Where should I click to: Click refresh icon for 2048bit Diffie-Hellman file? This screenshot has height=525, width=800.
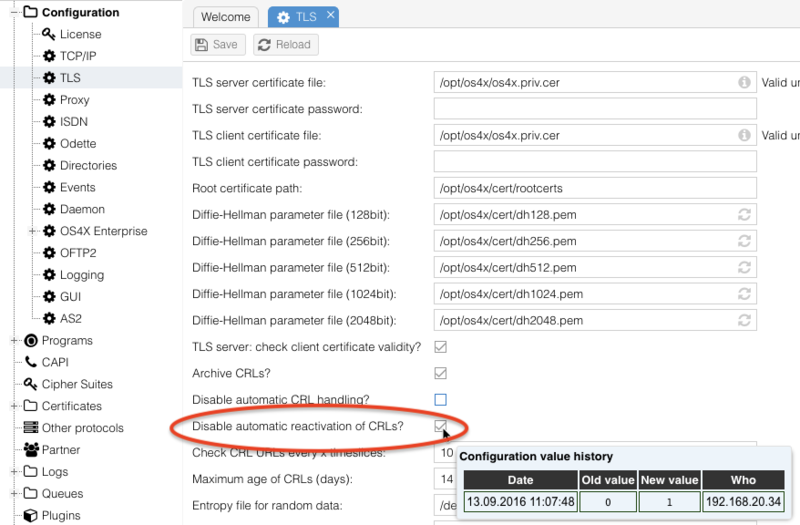click(744, 320)
